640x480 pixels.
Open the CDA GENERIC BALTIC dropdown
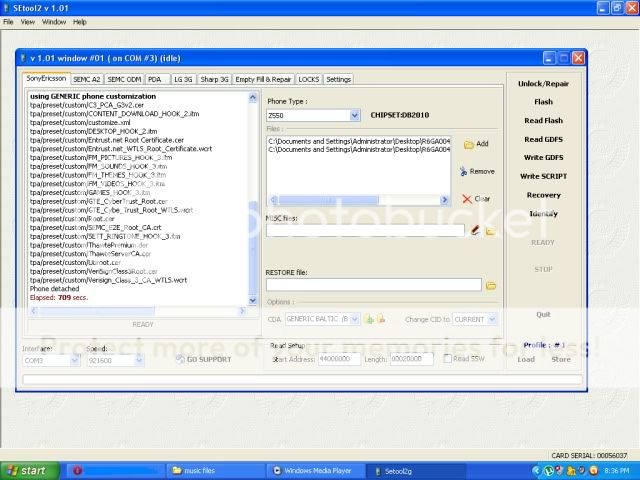pyautogui.click(x=355, y=319)
